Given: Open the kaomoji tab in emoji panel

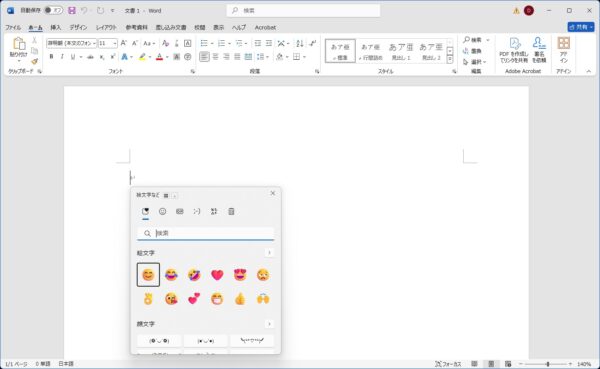Looking at the screenshot, I should point(197,211).
